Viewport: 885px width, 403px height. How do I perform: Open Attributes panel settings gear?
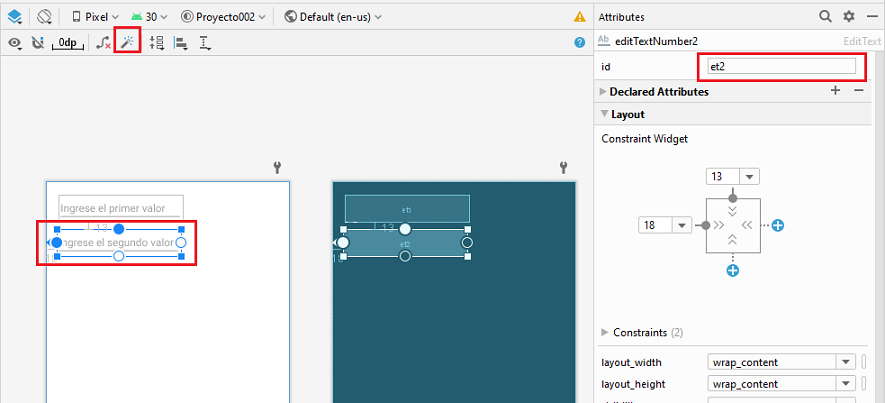[849, 17]
